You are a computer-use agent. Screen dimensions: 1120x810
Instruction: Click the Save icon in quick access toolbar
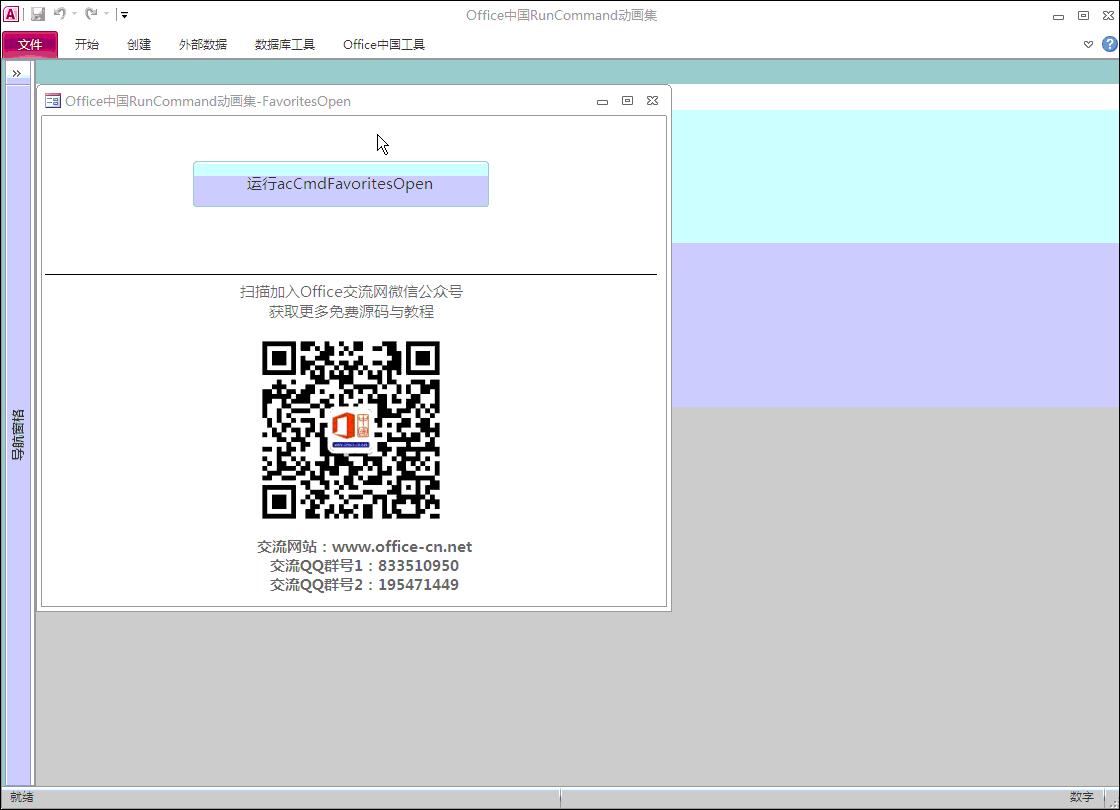38,14
